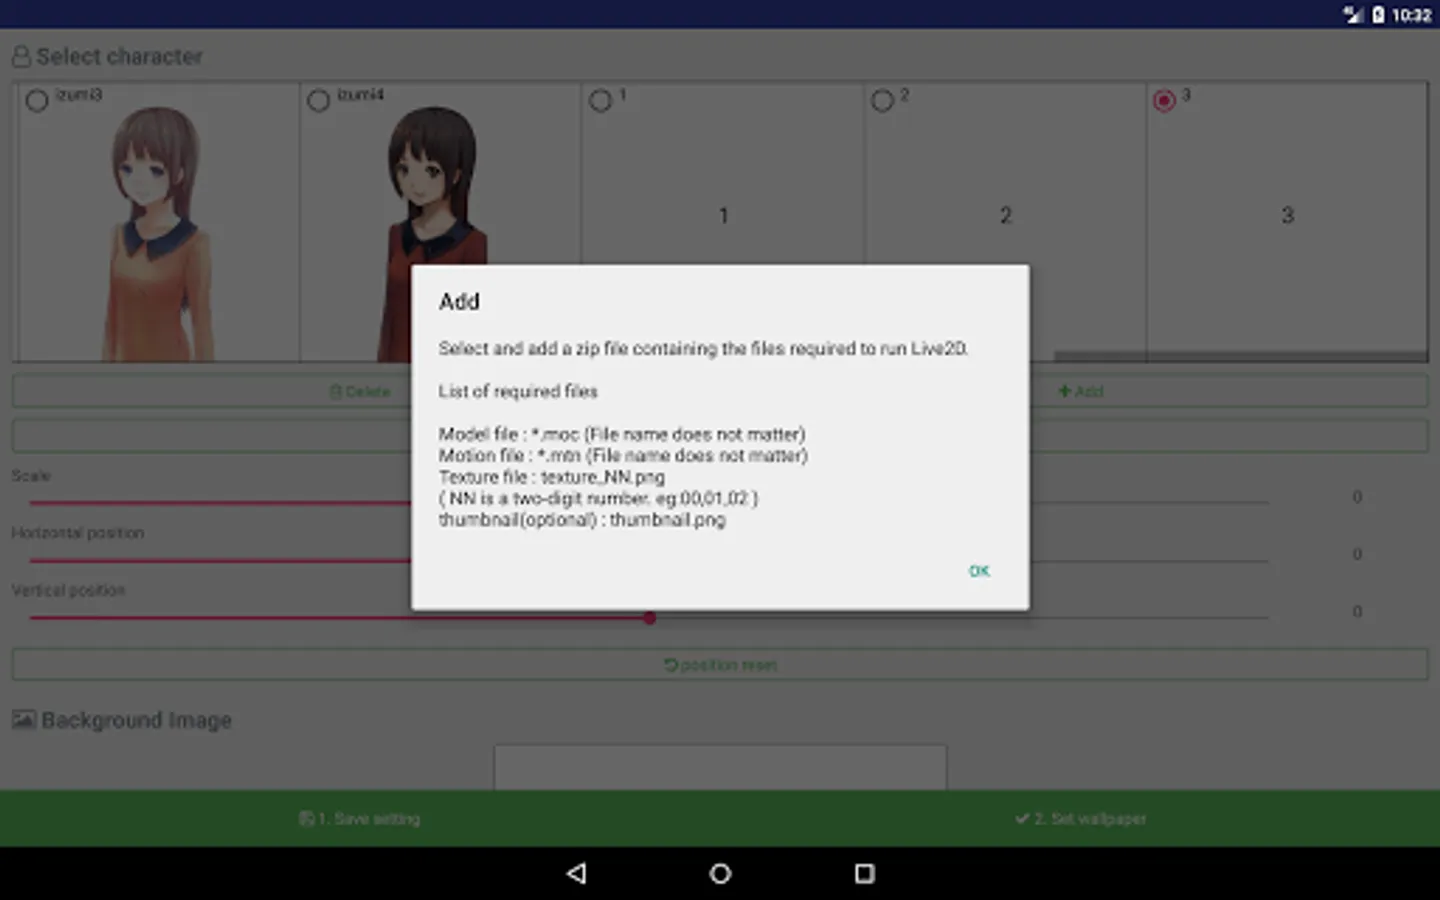Select the izumi3 radio button

[x=37, y=100]
